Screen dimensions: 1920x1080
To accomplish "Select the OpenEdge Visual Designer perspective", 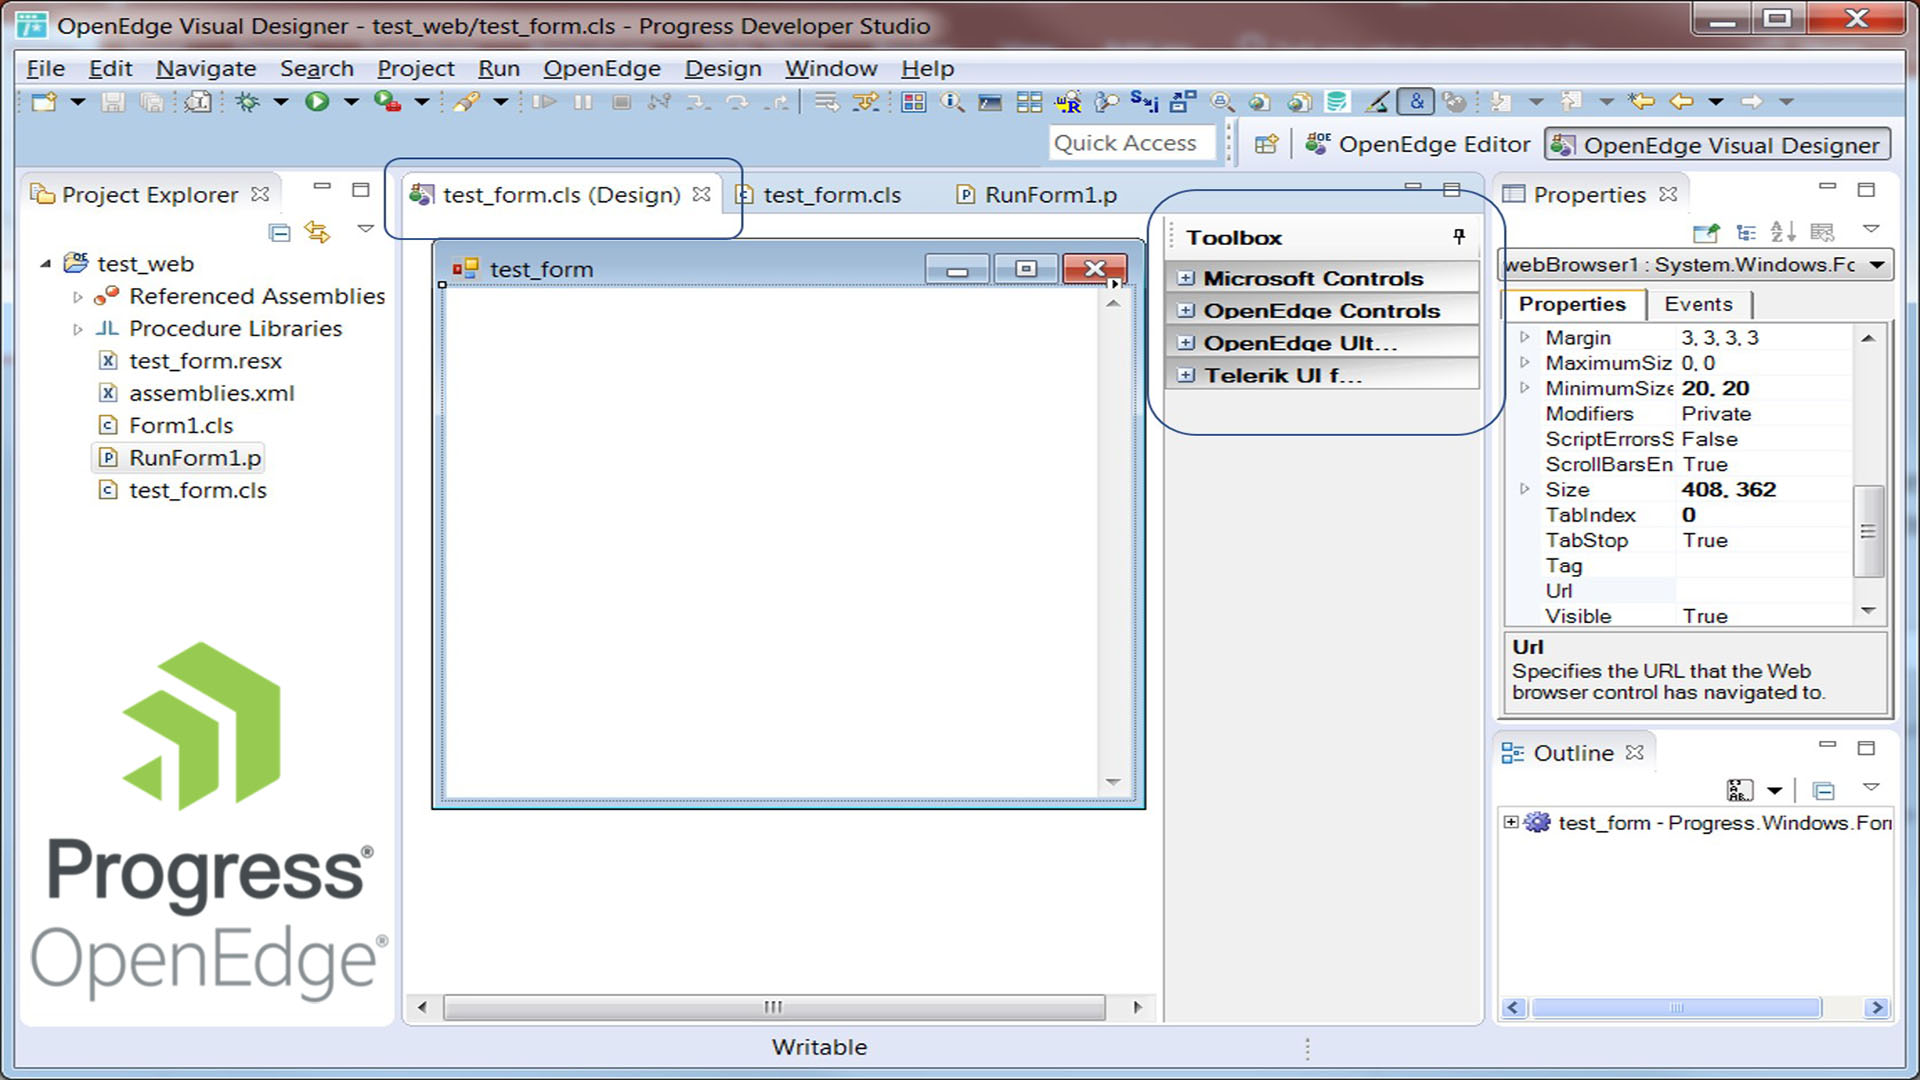I will (x=1717, y=145).
